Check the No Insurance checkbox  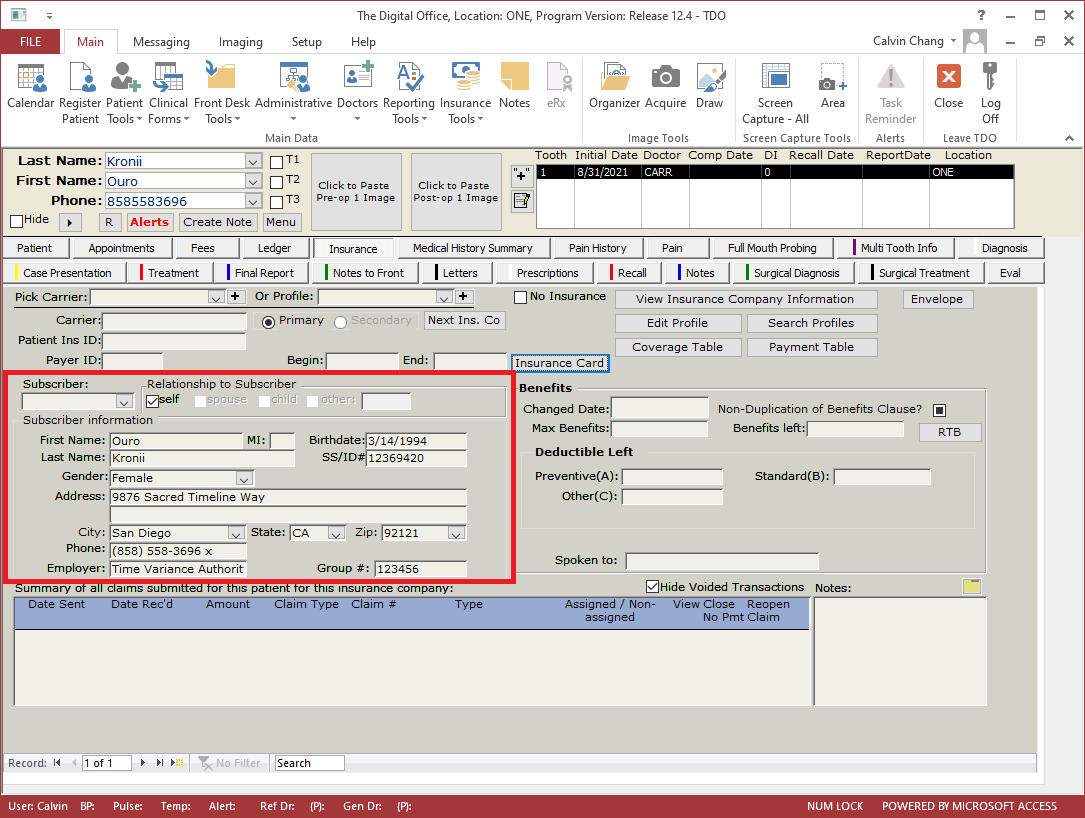point(521,297)
